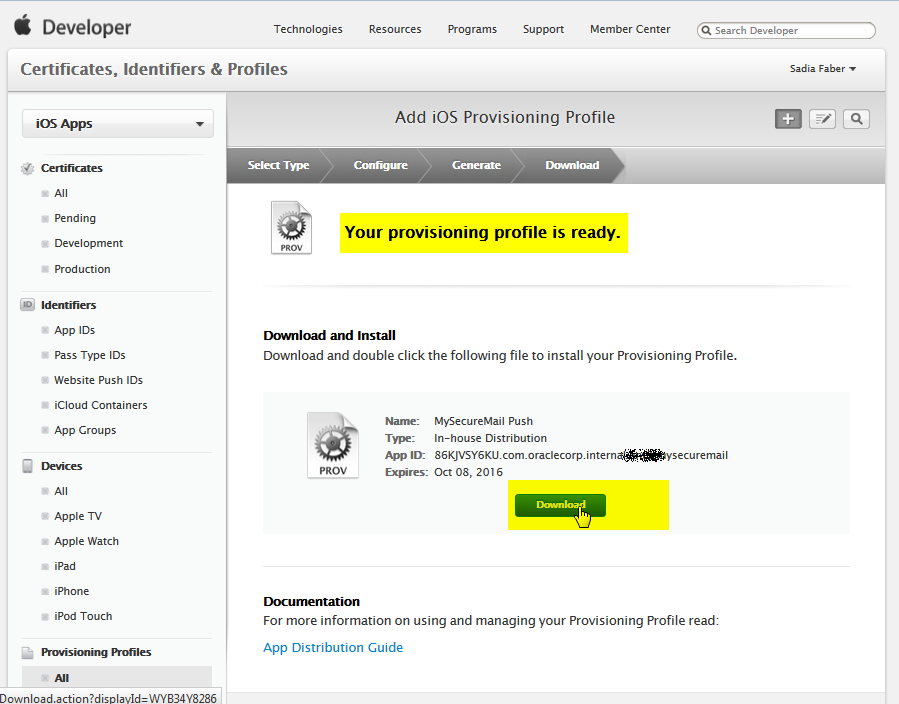The image size is (899, 704).
Task: Open the iOS Apps platform dropdown
Action: pos(118,124)
